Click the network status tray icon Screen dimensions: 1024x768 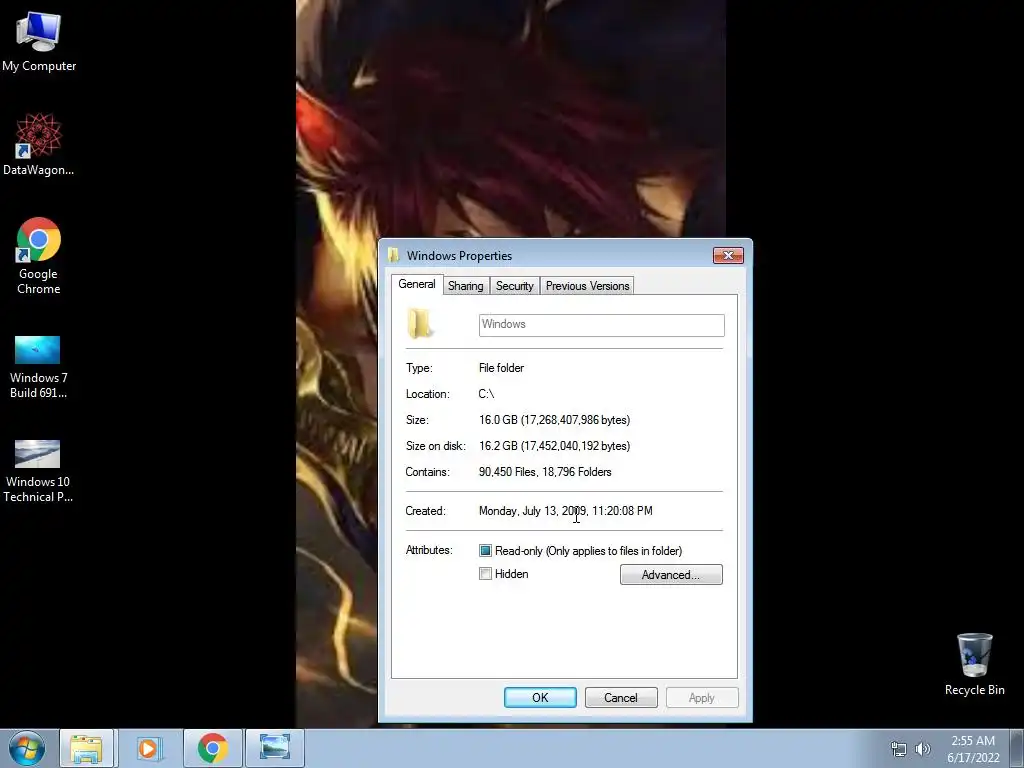pos(899,750)
